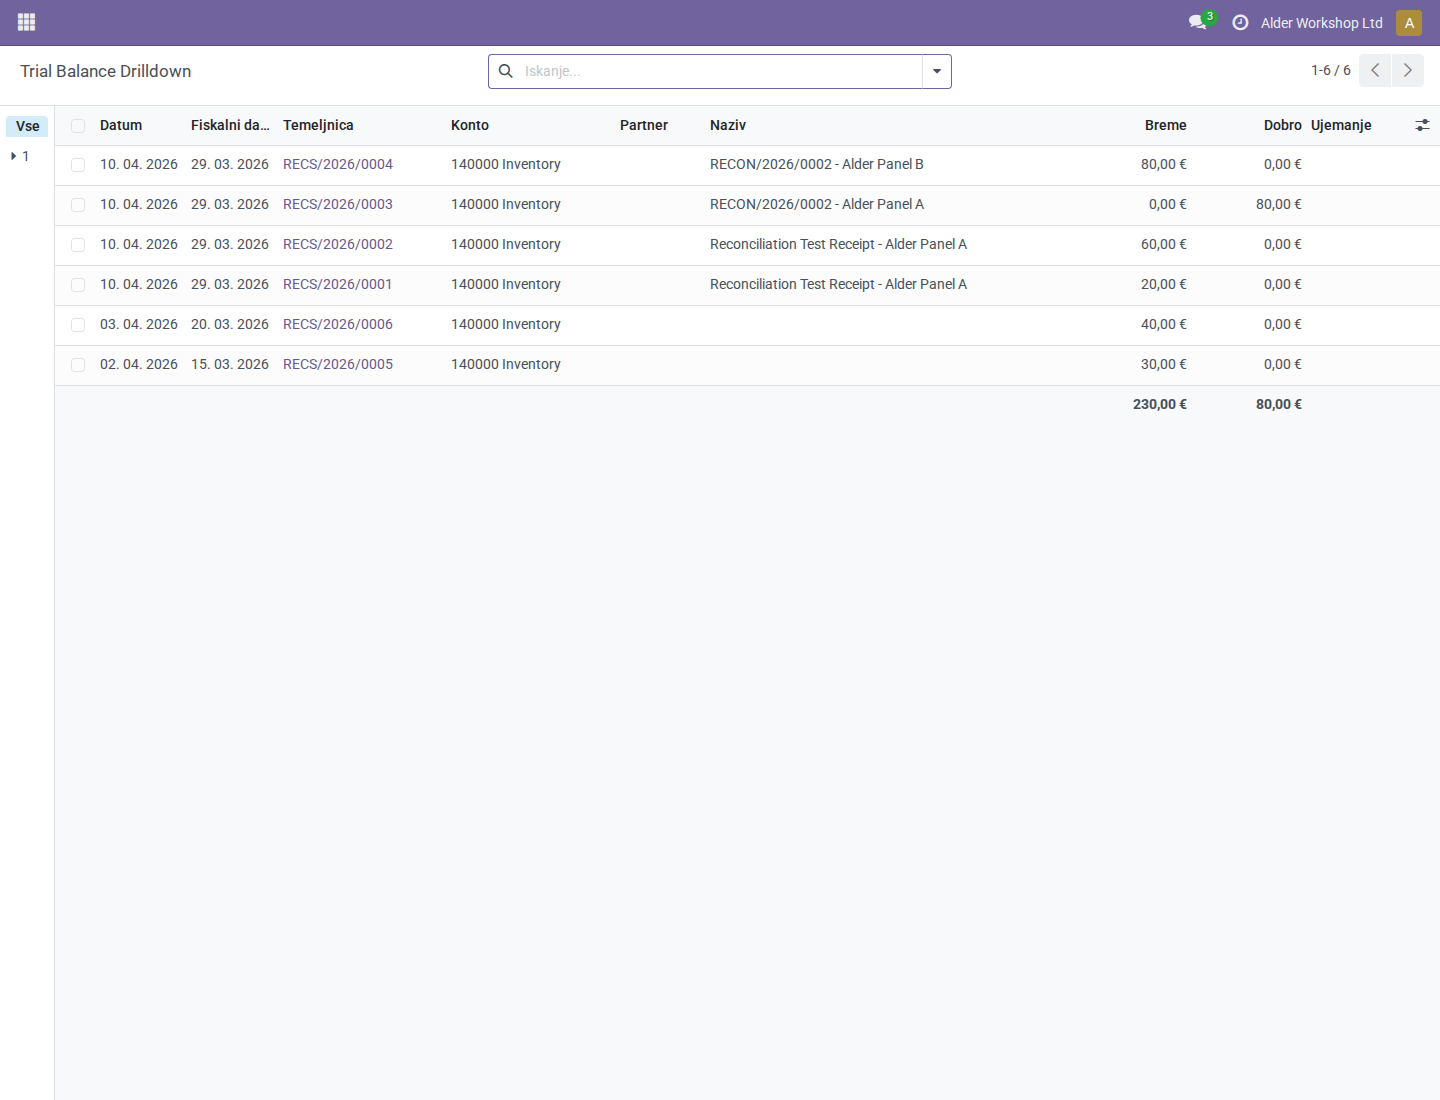Click the 60,00 € Breme value
1440x1100 pixels.
[x=1164, y=244]
